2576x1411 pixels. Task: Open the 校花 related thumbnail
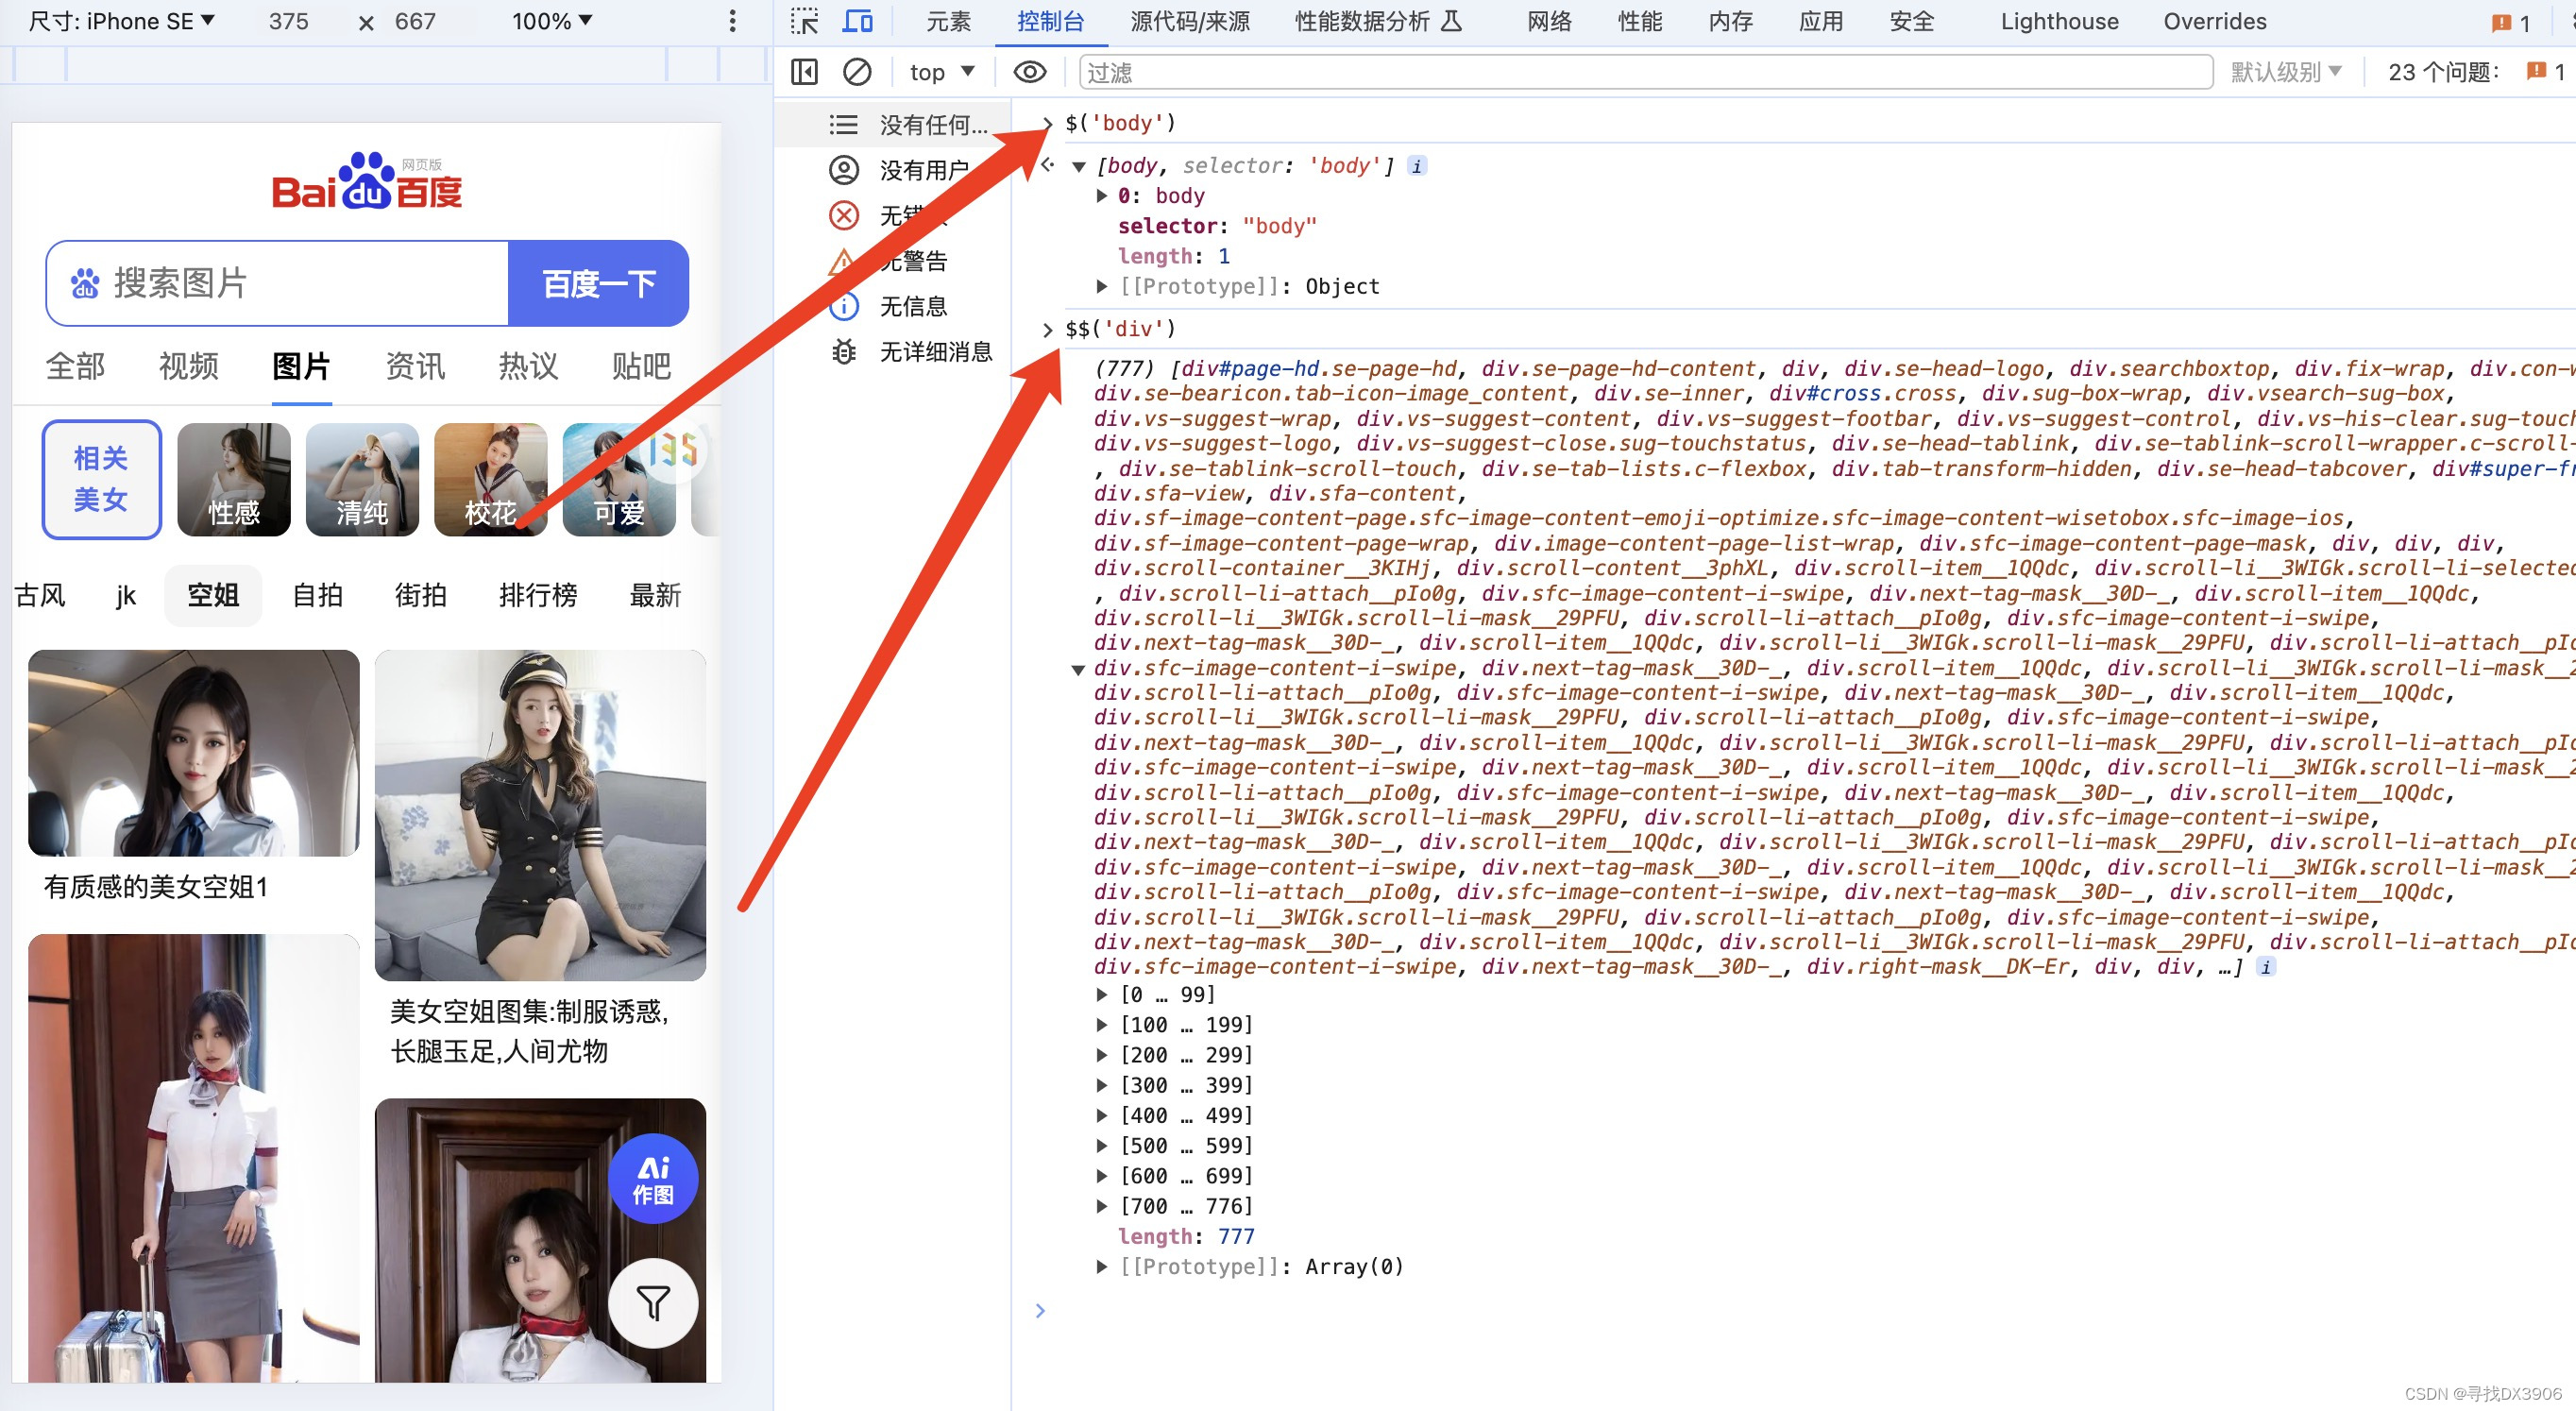point(490,480)
